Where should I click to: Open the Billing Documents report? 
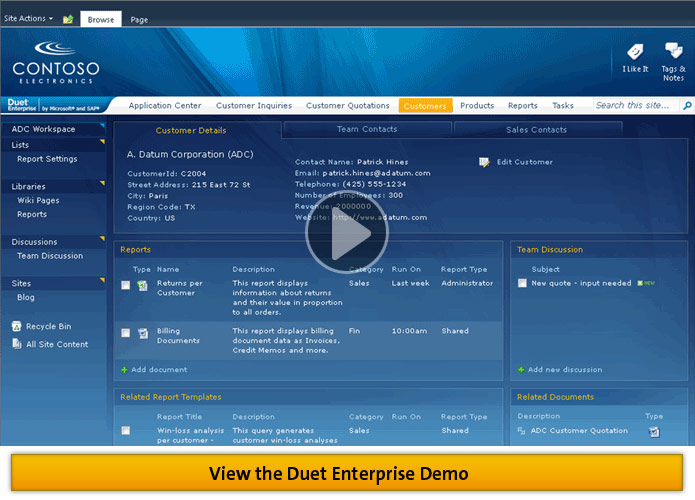point(178,336)
